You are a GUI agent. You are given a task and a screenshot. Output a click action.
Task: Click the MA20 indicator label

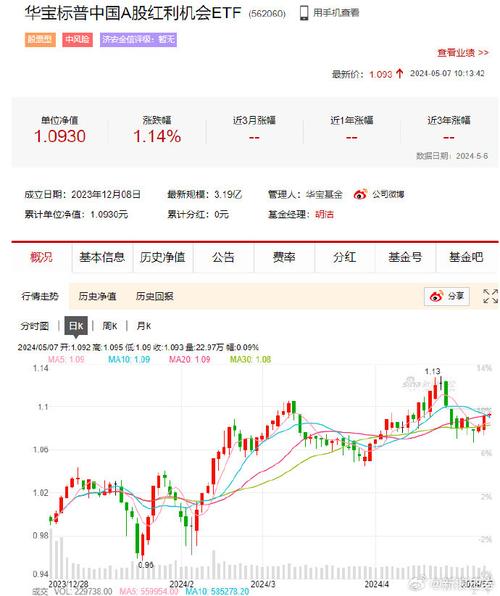190,359
